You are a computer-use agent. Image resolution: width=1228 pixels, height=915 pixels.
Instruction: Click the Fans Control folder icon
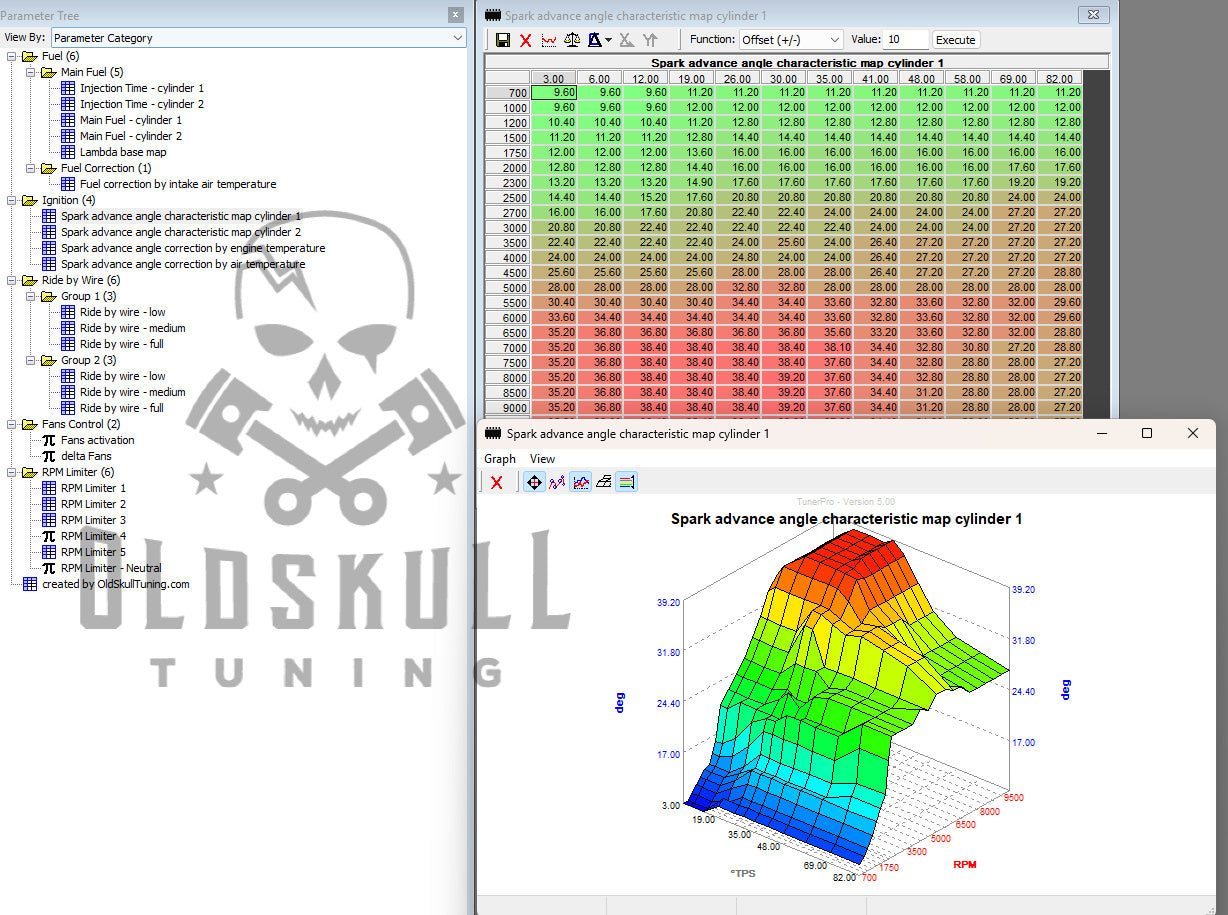29,424
